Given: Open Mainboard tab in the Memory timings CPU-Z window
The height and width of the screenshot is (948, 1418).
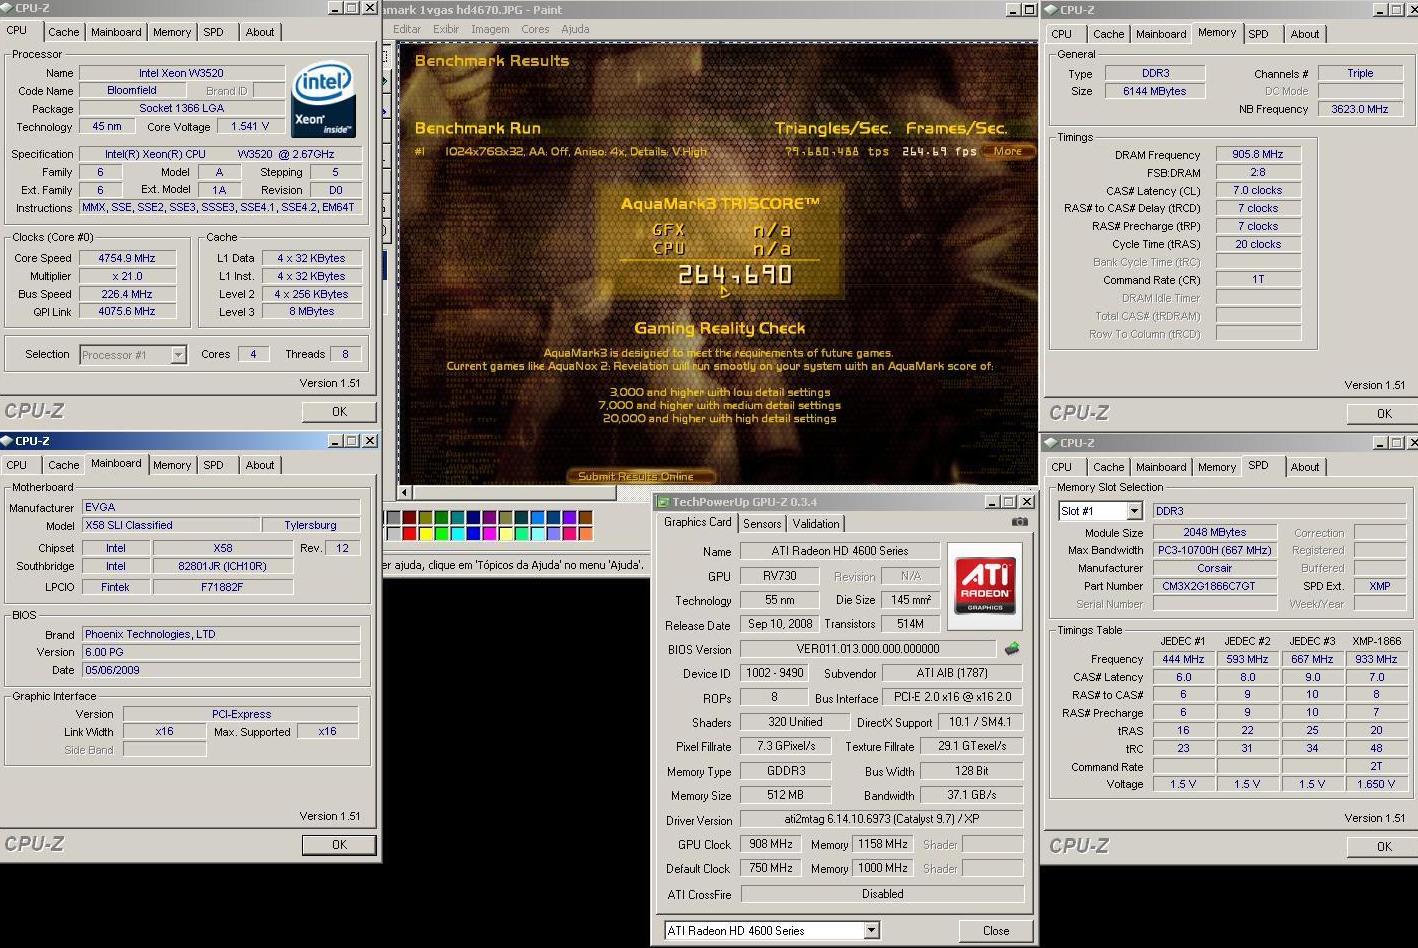Looking at the screenshot, I should pos(1161,34).
